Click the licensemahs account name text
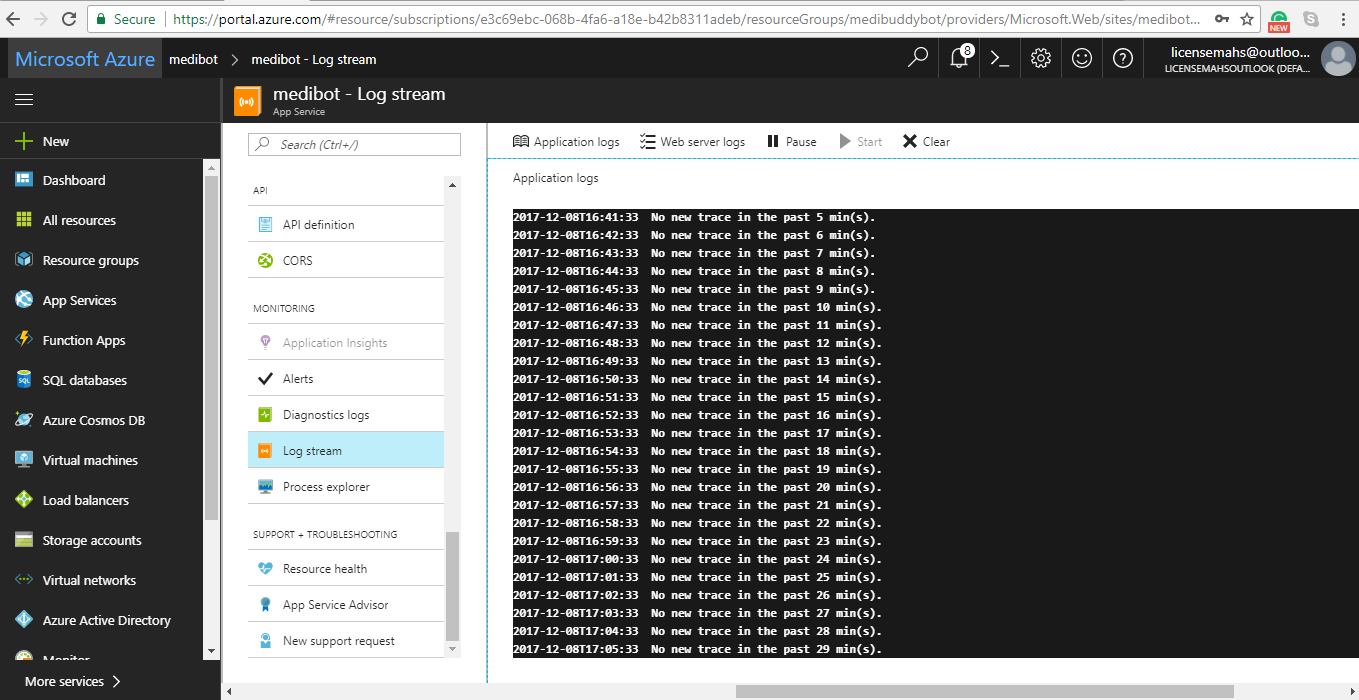 (1240, 52)
